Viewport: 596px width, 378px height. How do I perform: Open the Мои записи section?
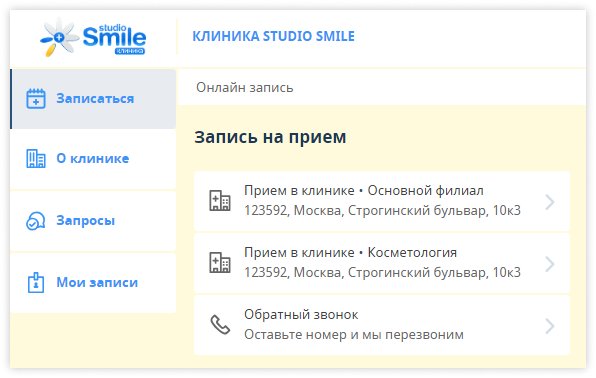click(93, 283)
